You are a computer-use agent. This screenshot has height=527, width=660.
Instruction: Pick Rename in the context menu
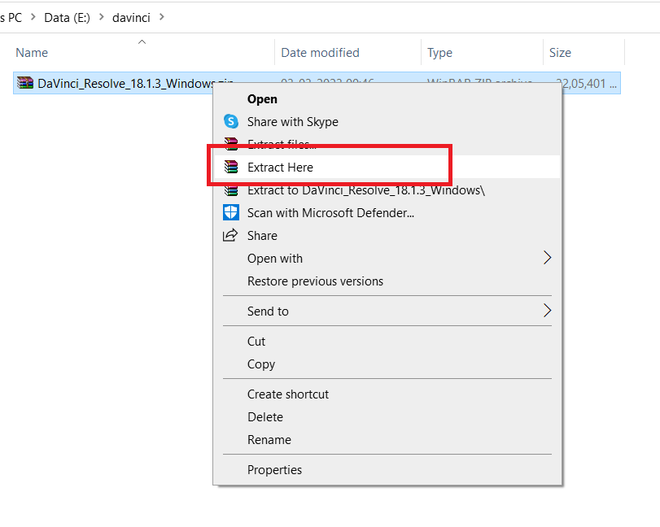[269, 440]
